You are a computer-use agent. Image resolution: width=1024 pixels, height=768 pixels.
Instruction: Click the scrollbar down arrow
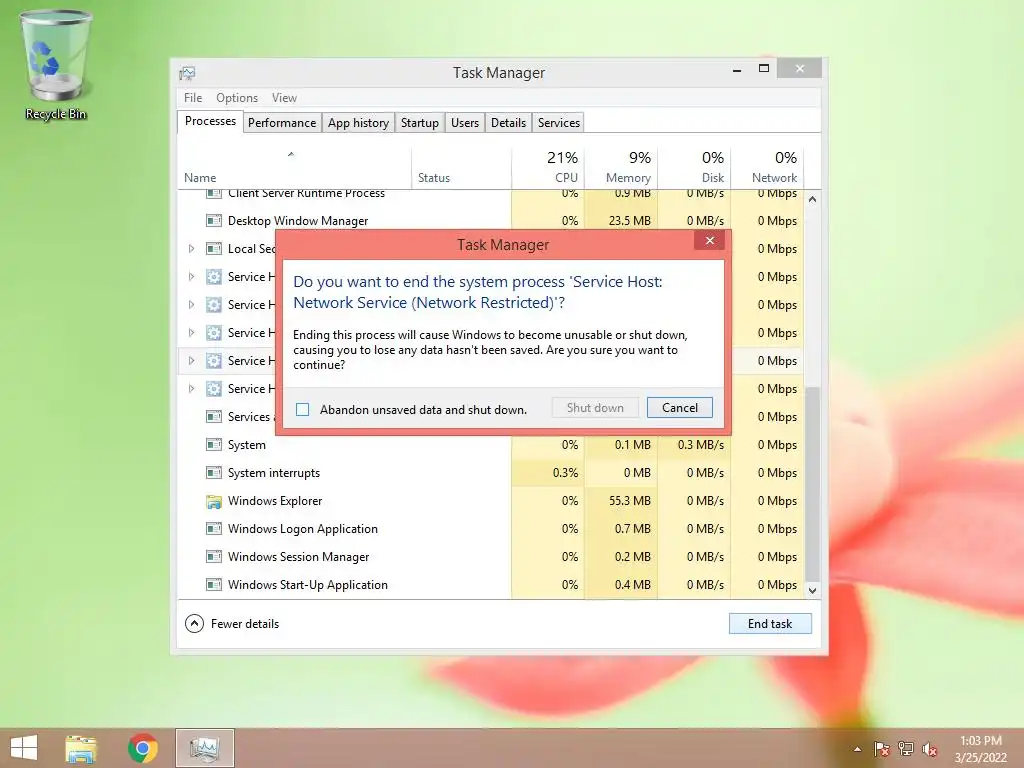point(812,590)
